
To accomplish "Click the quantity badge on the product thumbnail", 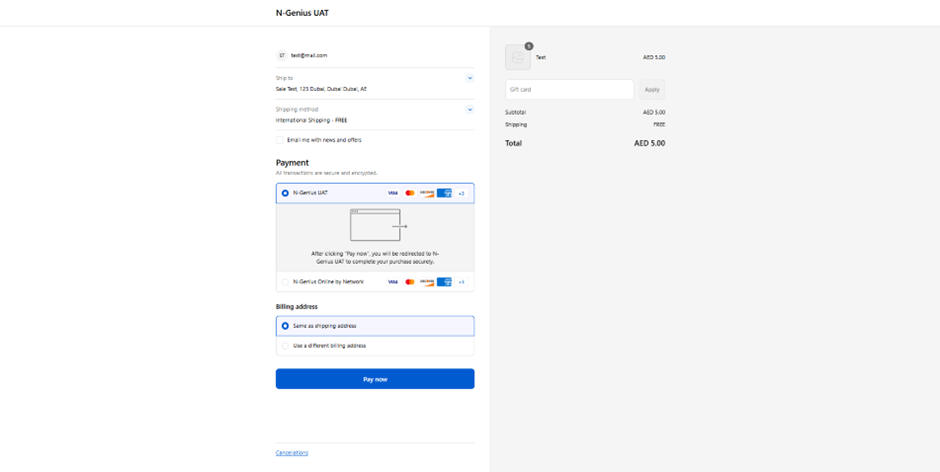I will (529, 46).
